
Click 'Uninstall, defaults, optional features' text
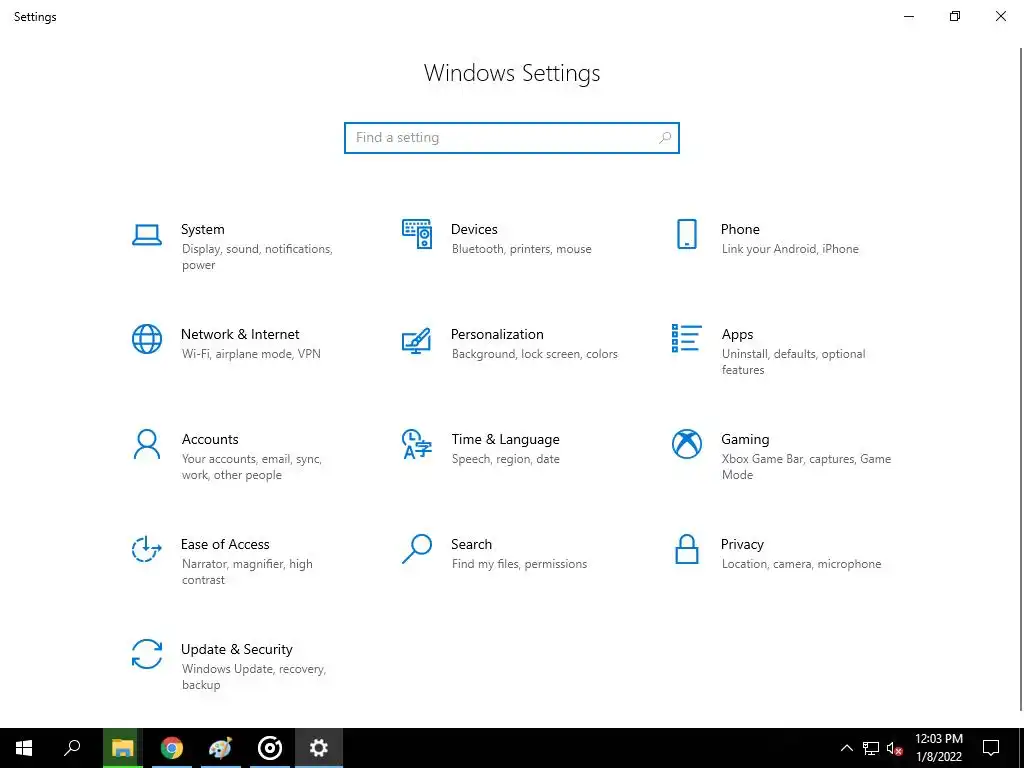[793, 362]
